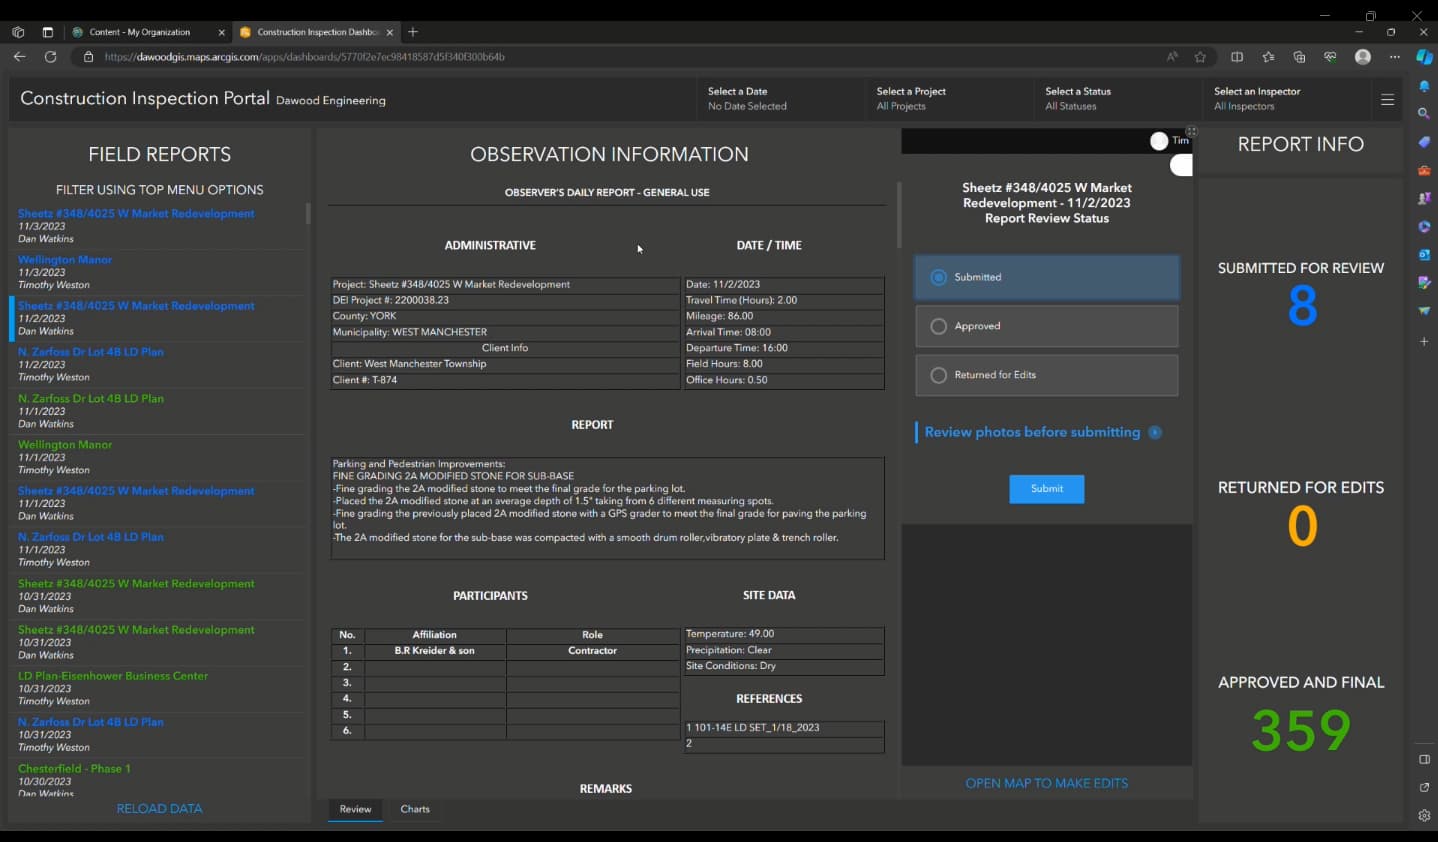The width and height of the screenshot is (1438, 842).
Task: Switch to the Charts tab
Action: tap(415, 809)
